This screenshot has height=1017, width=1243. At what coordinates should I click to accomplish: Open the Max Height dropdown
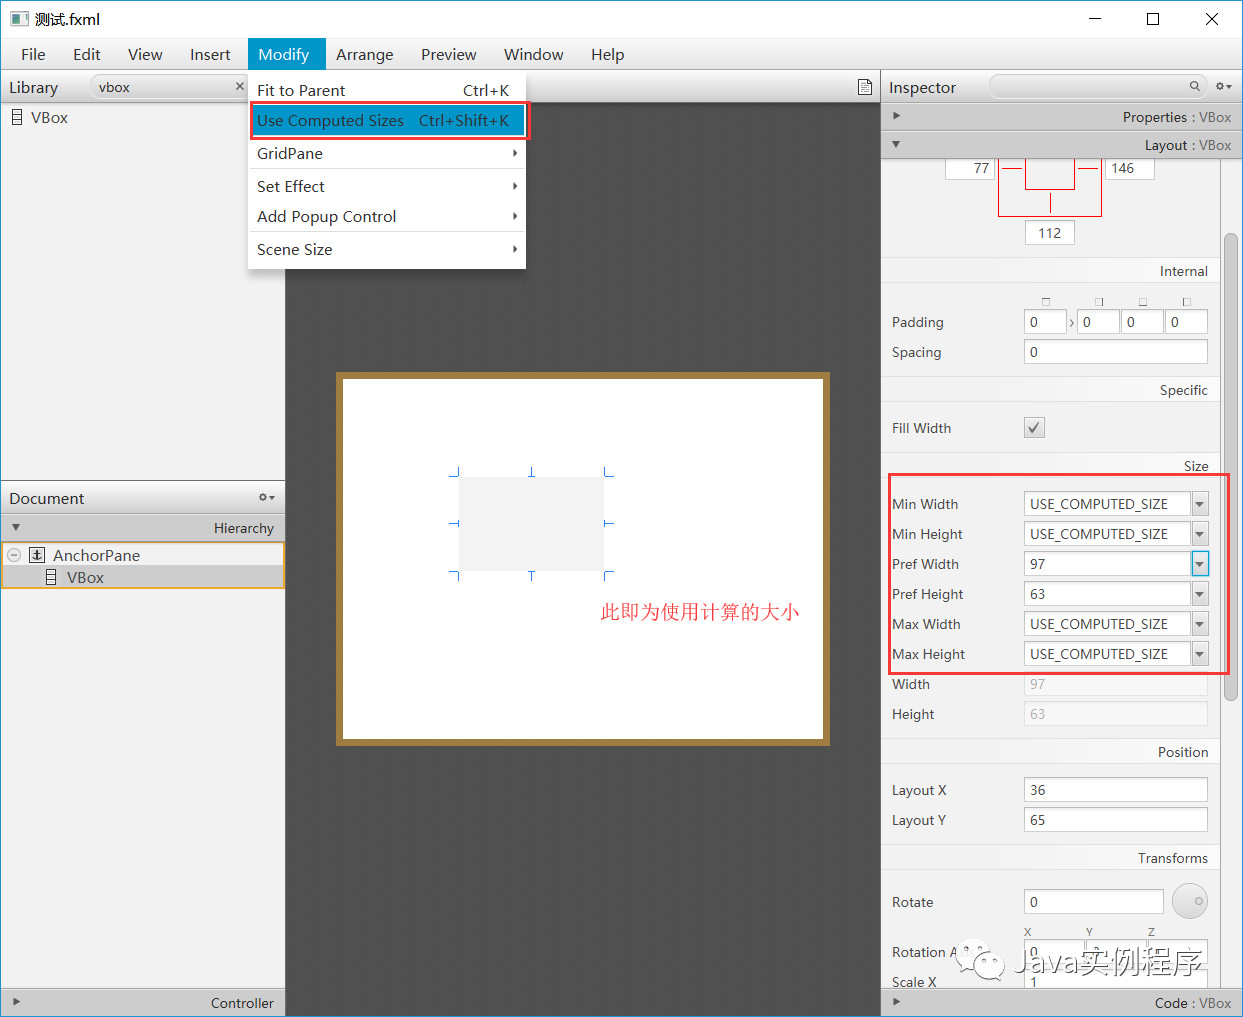tap(1199, 653)
